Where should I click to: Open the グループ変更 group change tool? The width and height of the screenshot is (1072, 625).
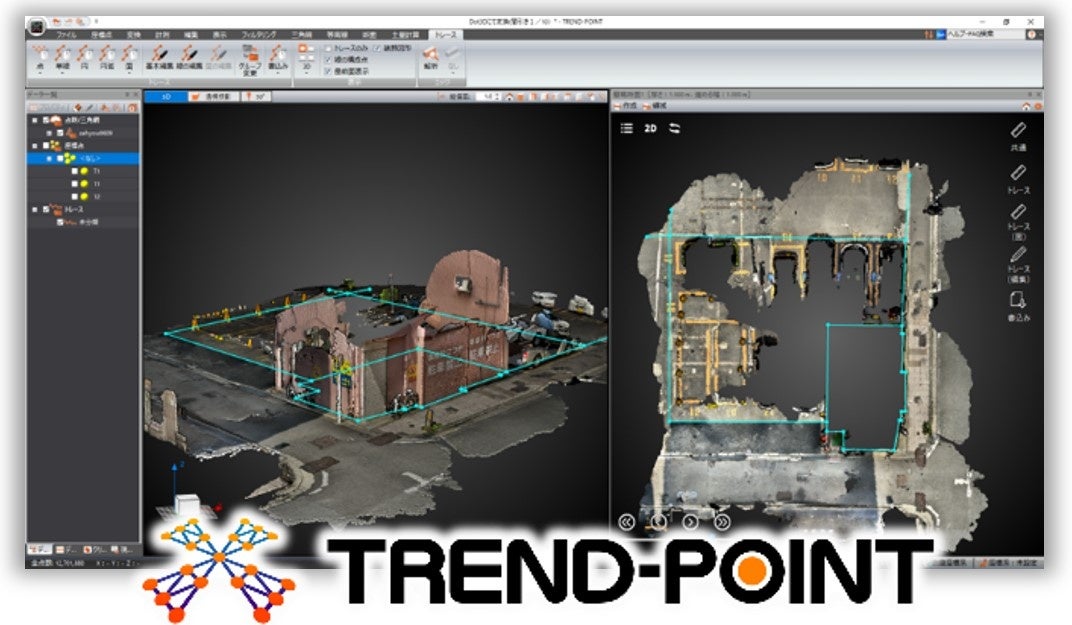click(250, 60)
